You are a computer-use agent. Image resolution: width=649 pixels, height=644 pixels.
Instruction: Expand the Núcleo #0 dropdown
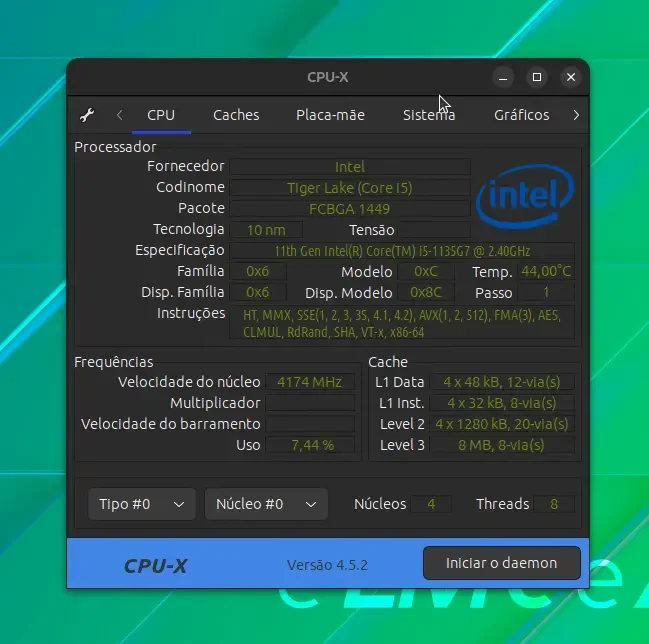click(x=266, y=504)
